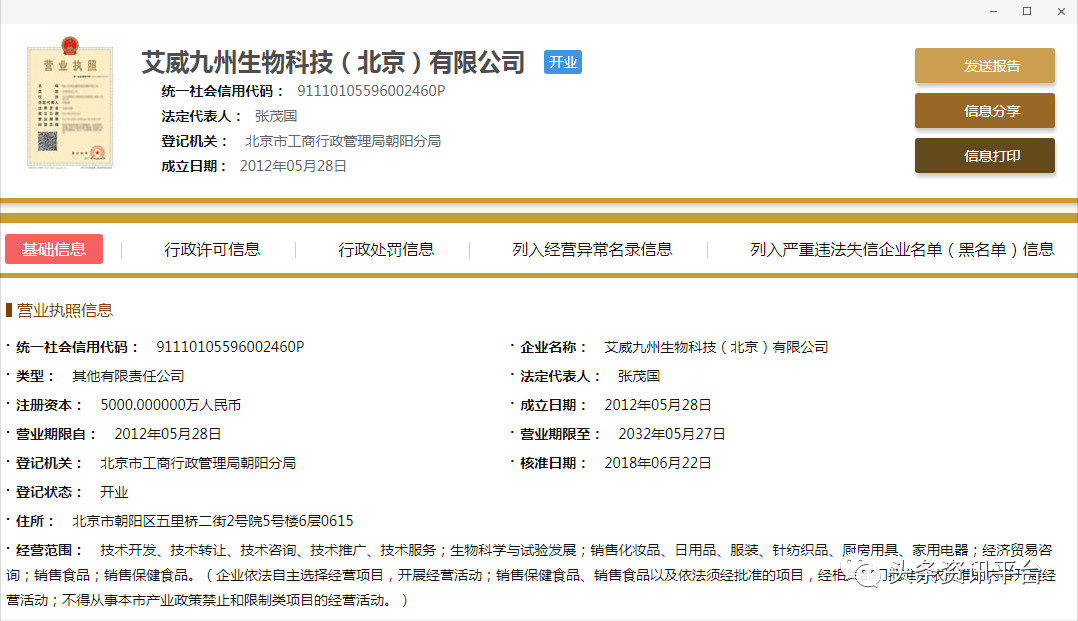1078x621 pixels.
Task: Select the 基础信息 tab
Action: (x=54, y=249)
